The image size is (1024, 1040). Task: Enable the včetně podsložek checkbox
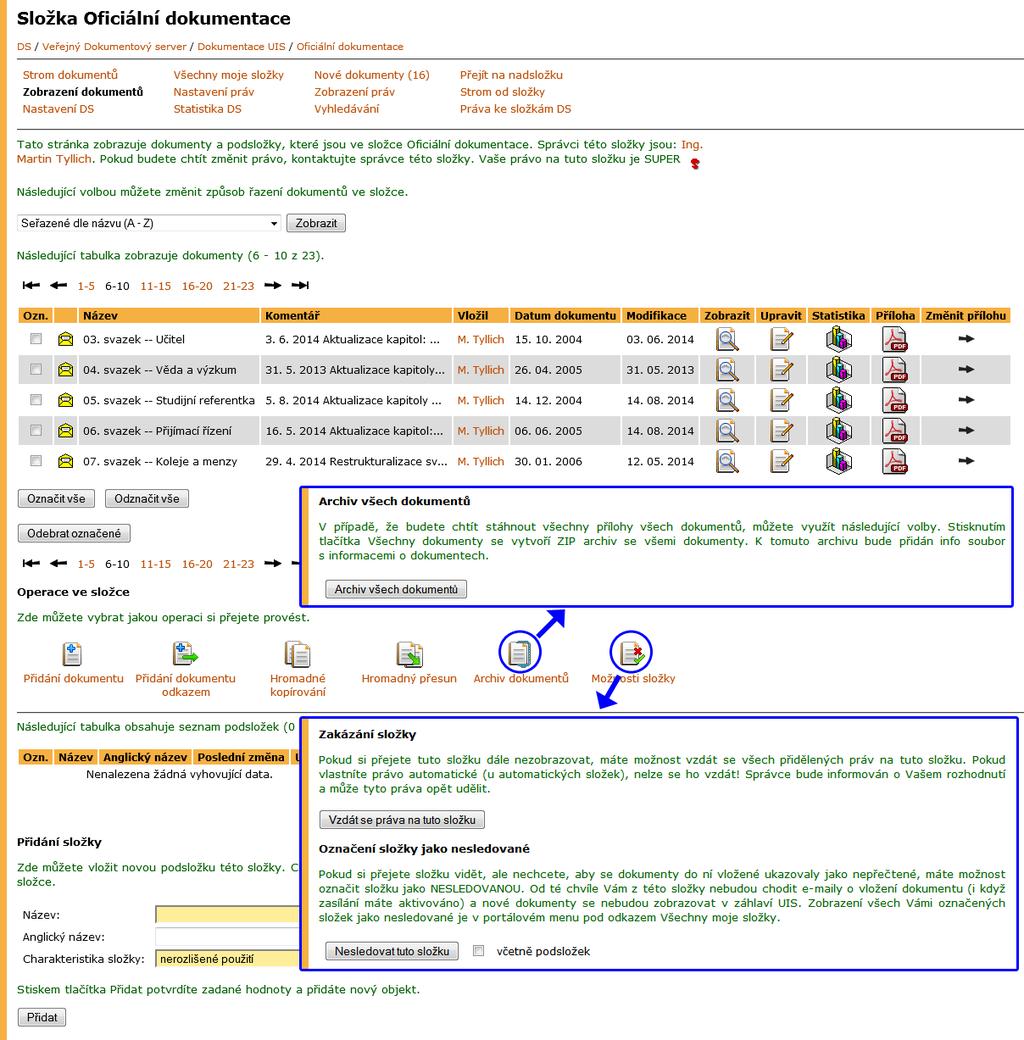click(478, 951)
